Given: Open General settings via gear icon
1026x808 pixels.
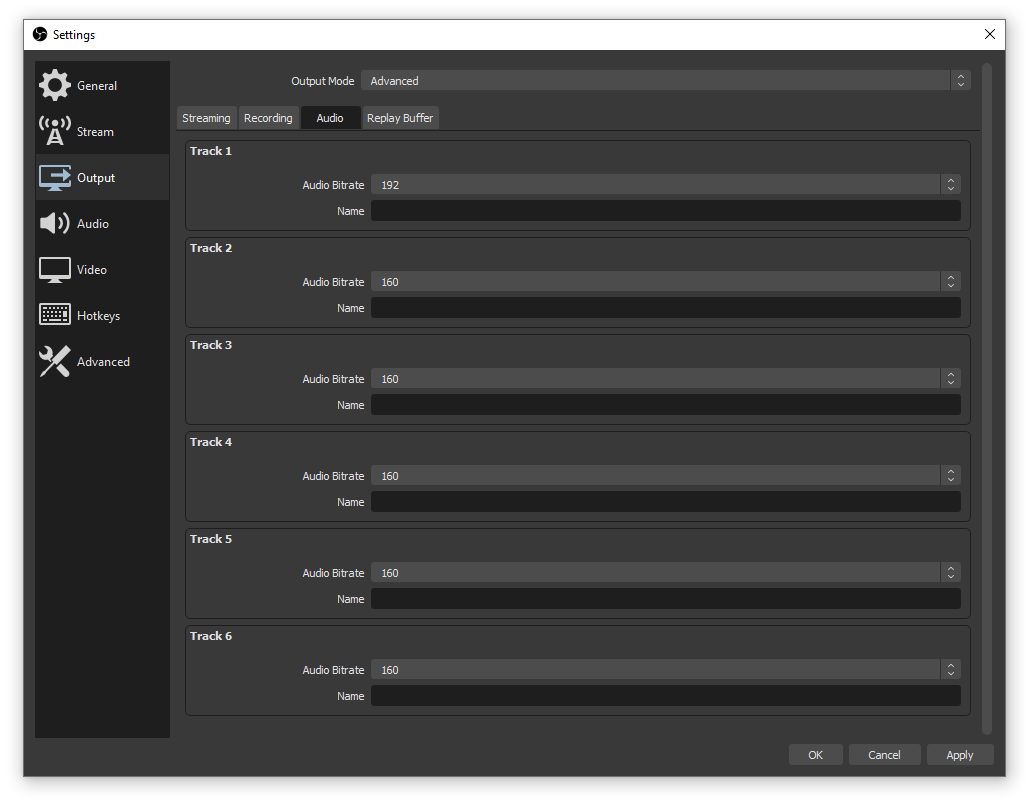Looking at the screenshot, I should [x=54, y=85].
